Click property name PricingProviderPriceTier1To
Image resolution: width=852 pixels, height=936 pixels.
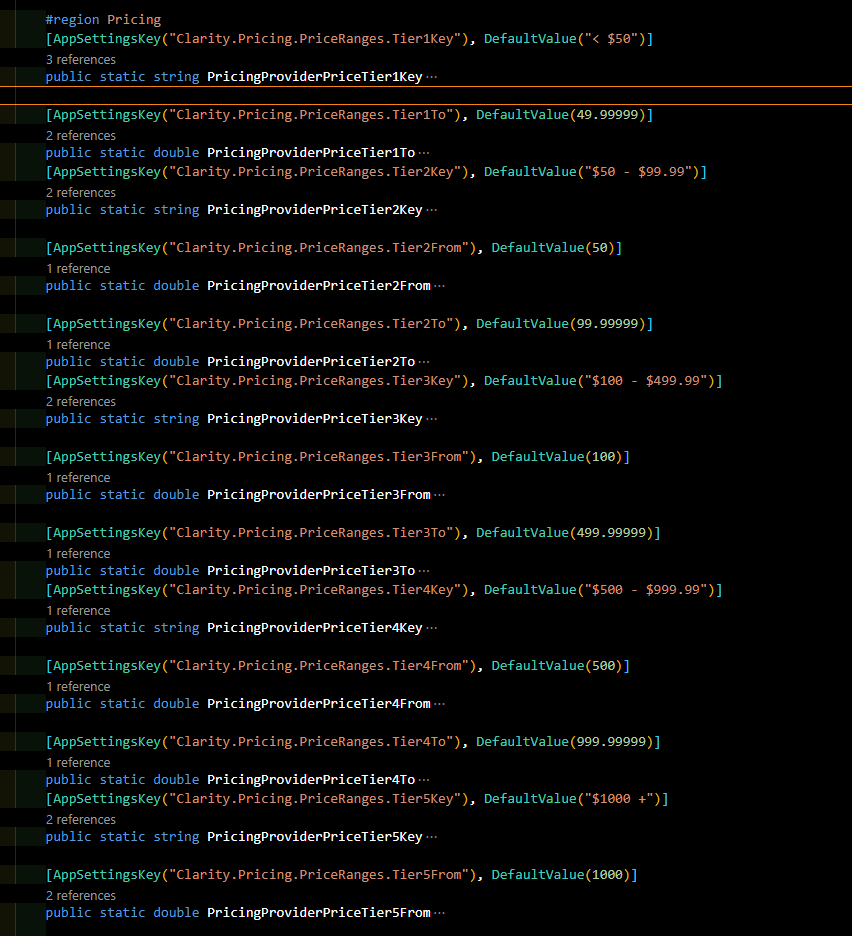point(311,153)
